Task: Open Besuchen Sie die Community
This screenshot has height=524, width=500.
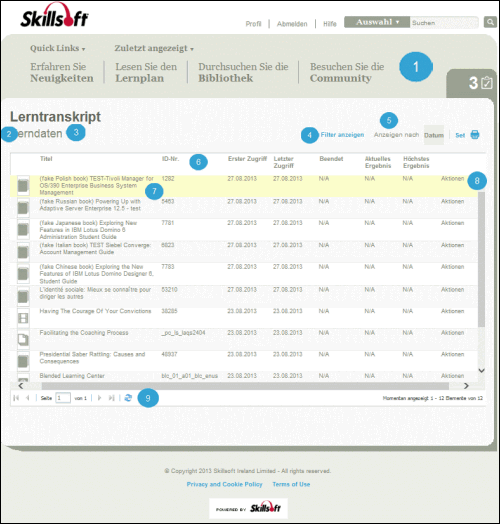Action: coord(347,72)
